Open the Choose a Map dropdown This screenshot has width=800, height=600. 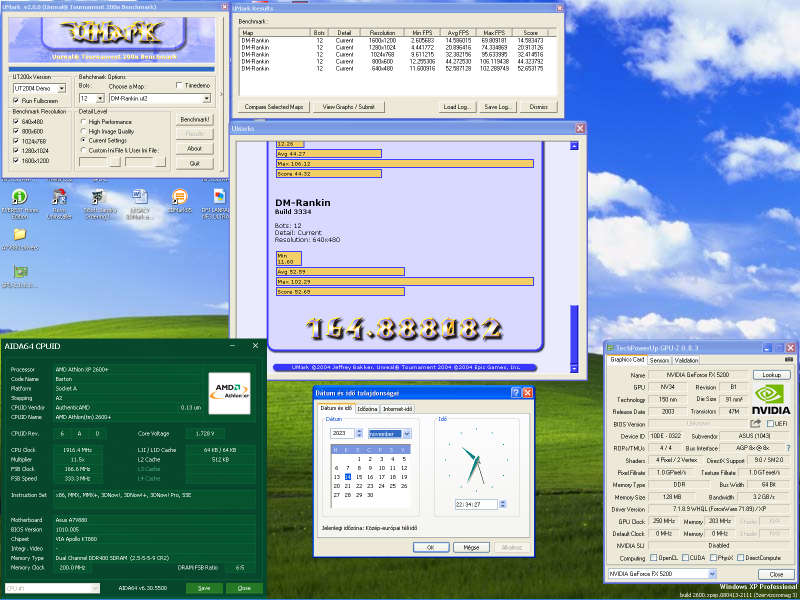click(207, 98)
